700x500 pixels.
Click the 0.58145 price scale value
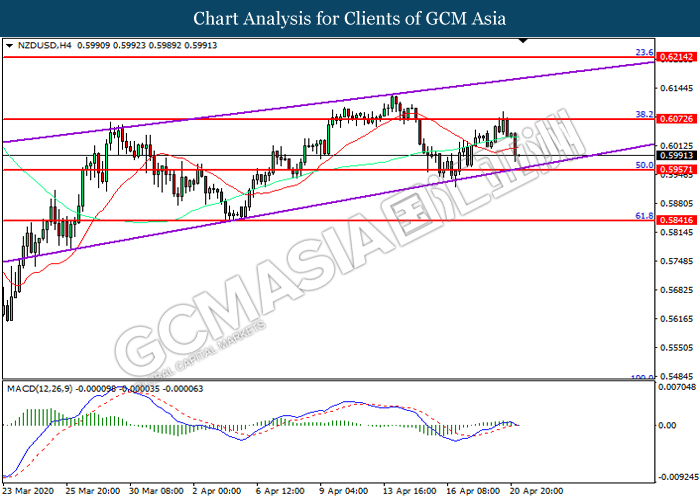pyautogui.click(x=677, y=232)
